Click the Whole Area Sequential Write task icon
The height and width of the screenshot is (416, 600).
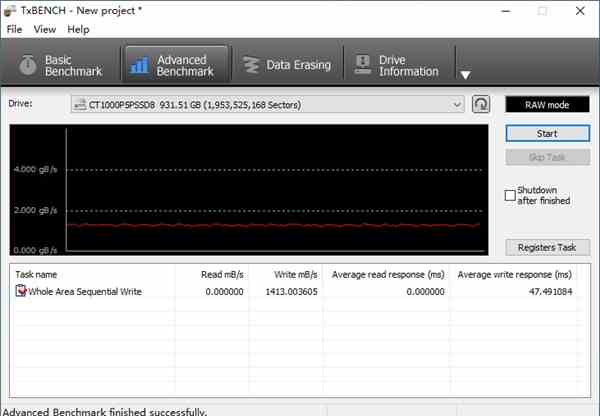point(21,291)
